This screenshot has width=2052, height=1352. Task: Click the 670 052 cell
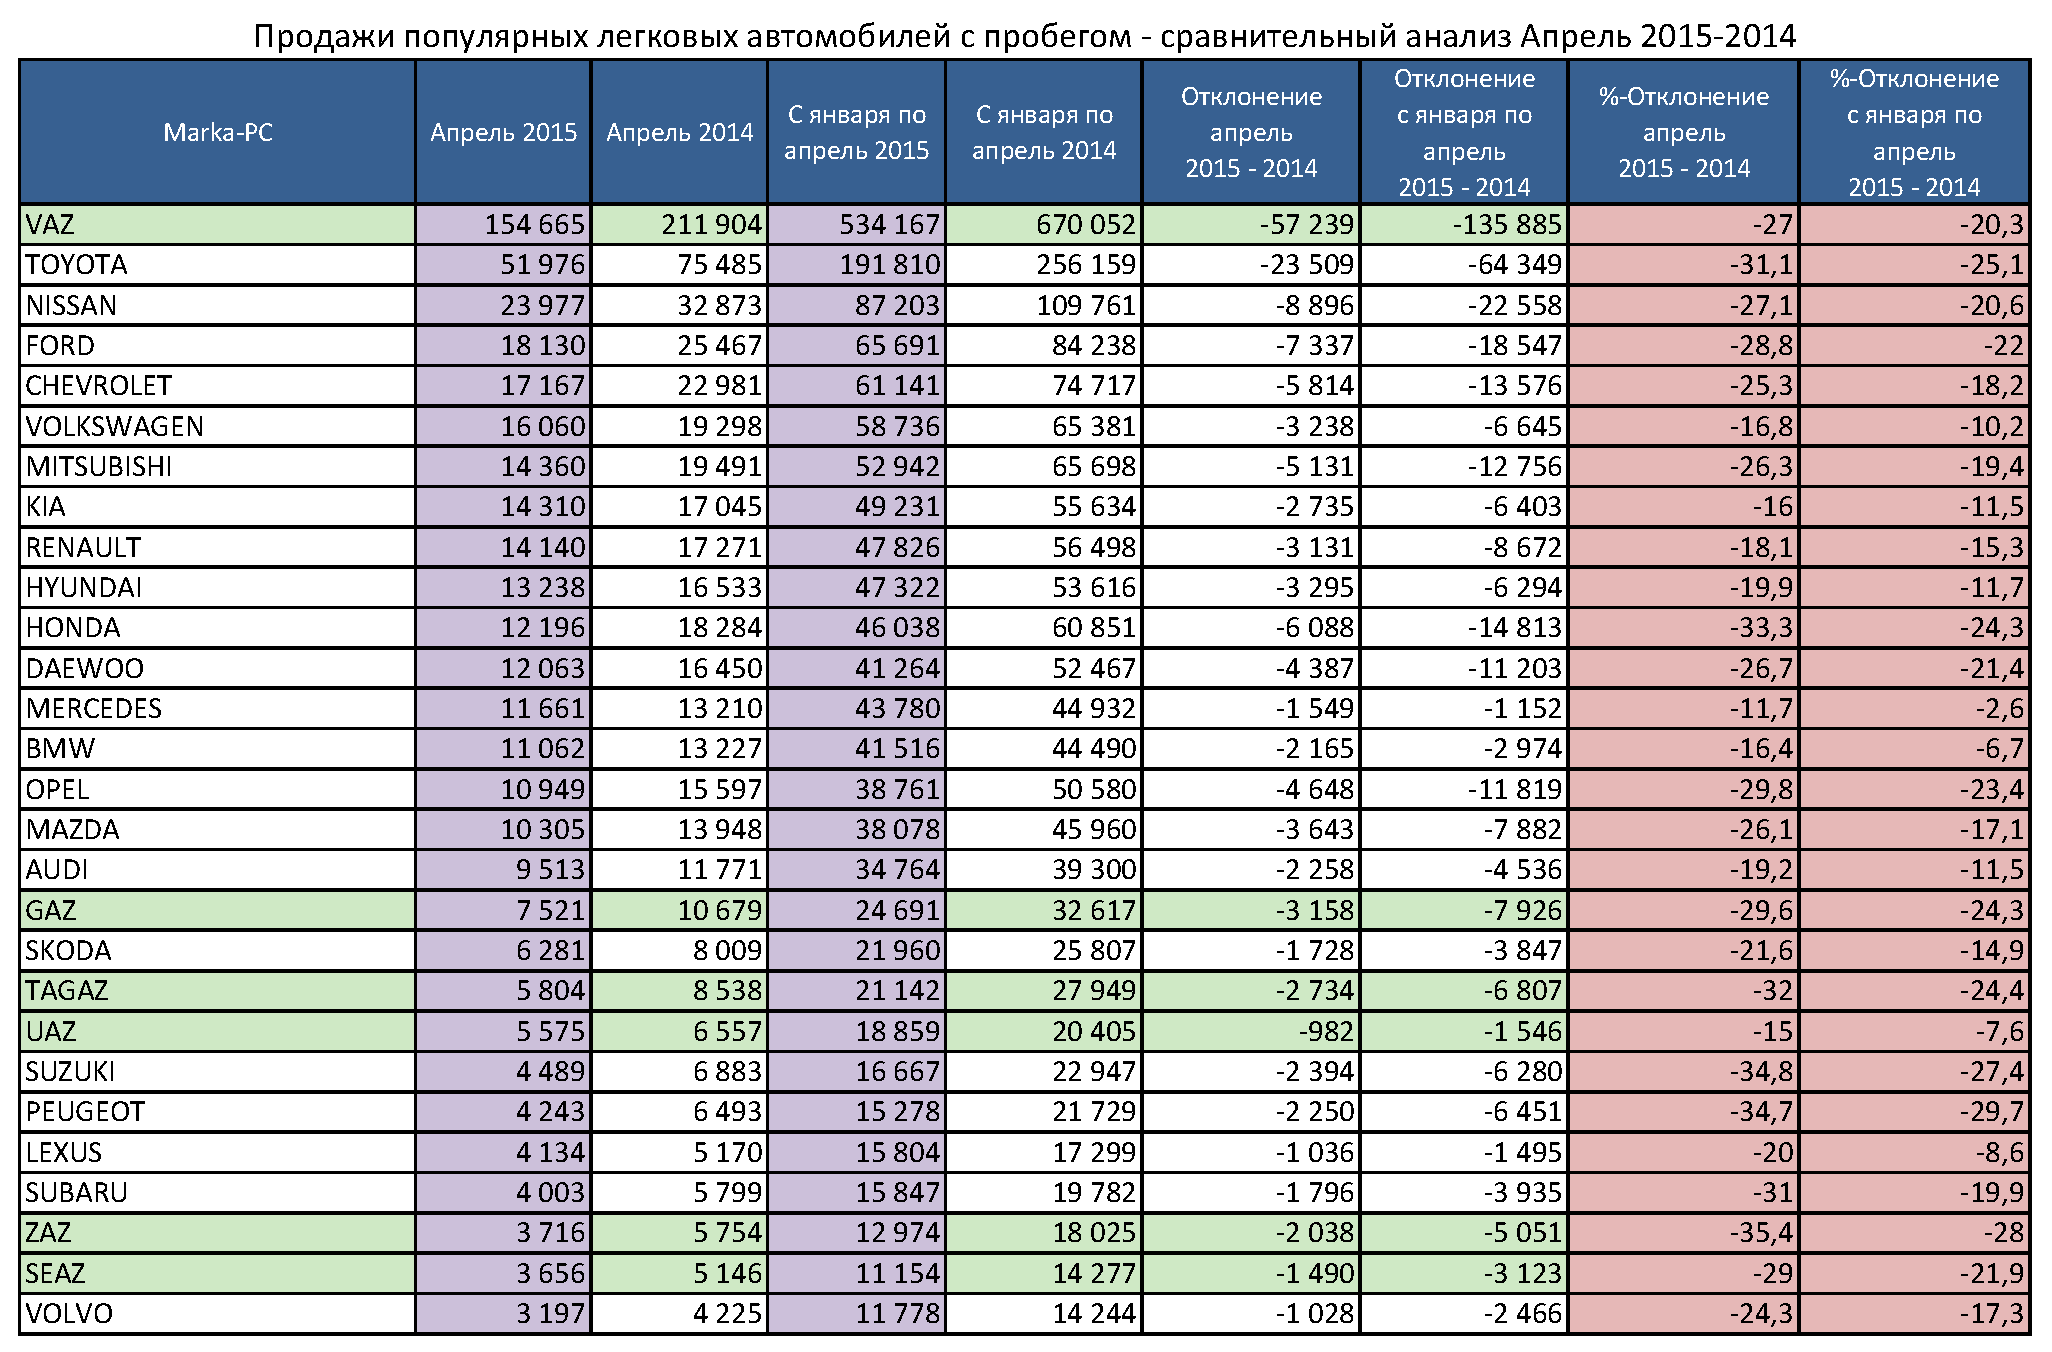[x=1086, y=225]
